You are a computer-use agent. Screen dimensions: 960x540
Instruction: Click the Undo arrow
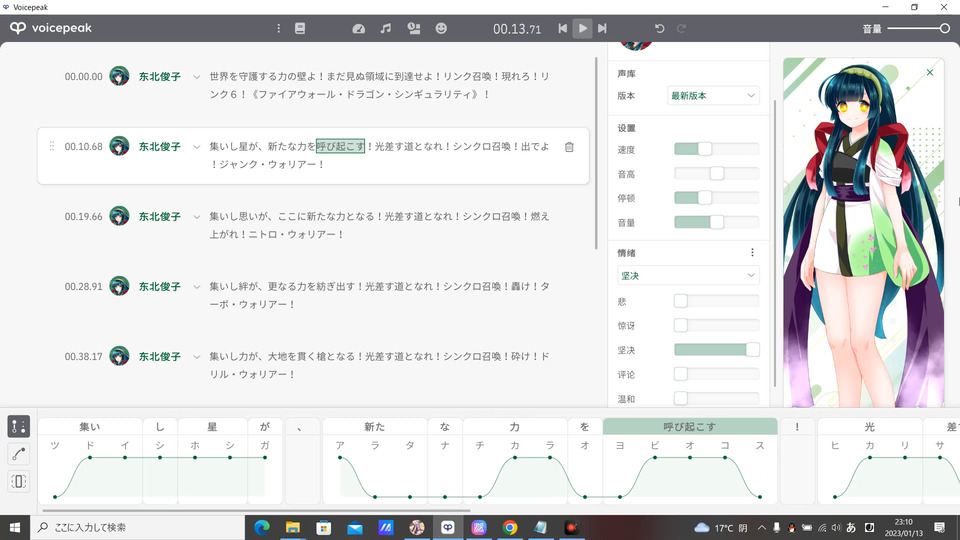pyautogui.click(x=659, y=28)
